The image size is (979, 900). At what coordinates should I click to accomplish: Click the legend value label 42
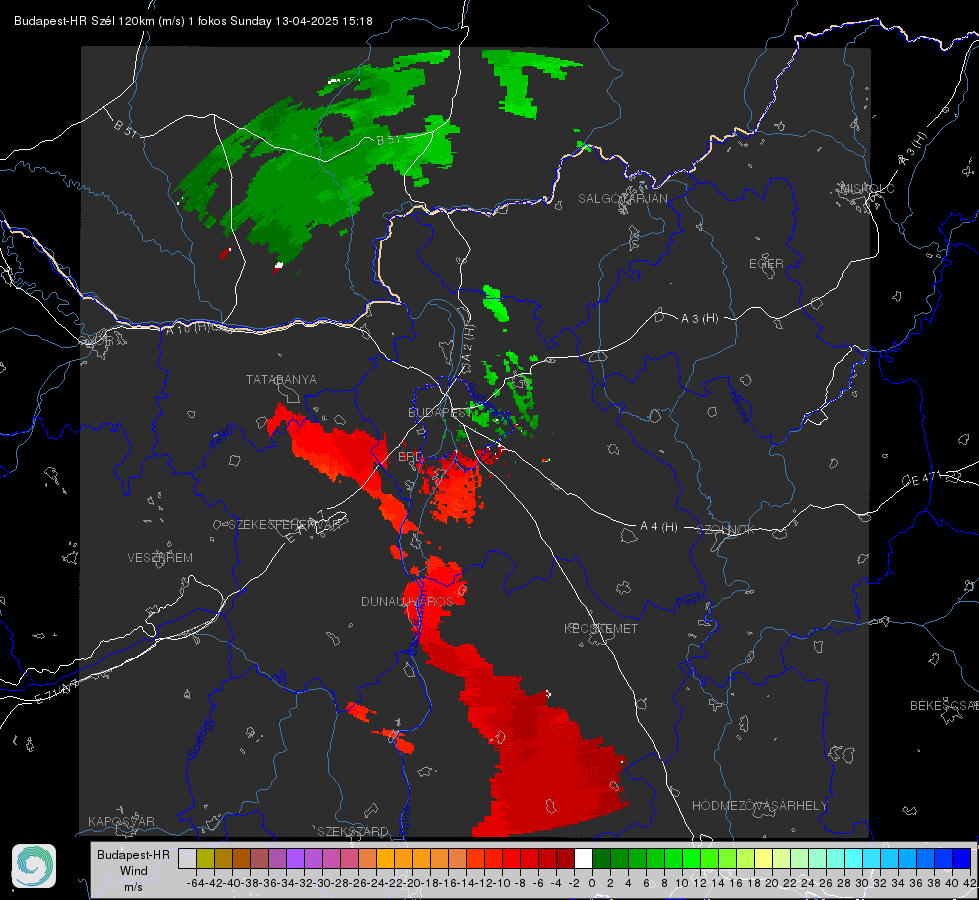969,883
